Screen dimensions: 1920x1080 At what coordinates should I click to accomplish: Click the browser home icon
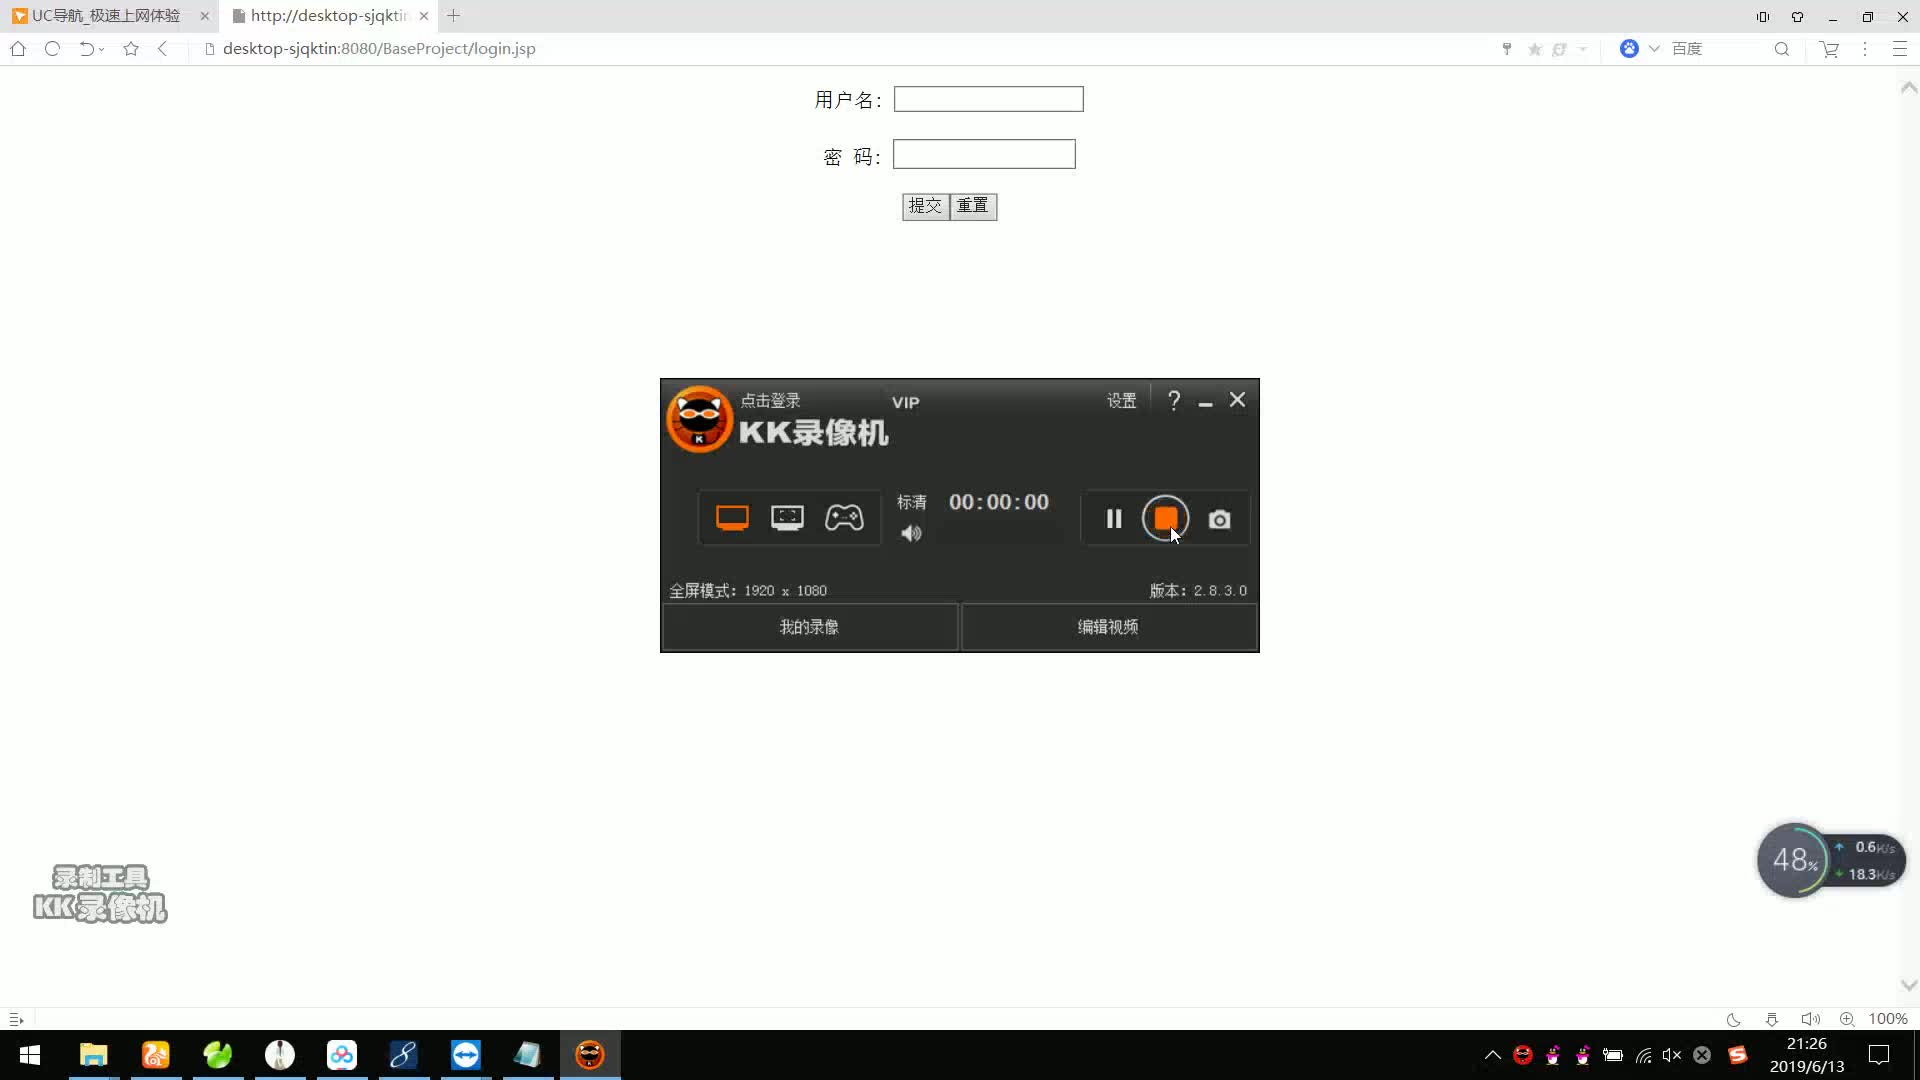[x=18, y=48]
